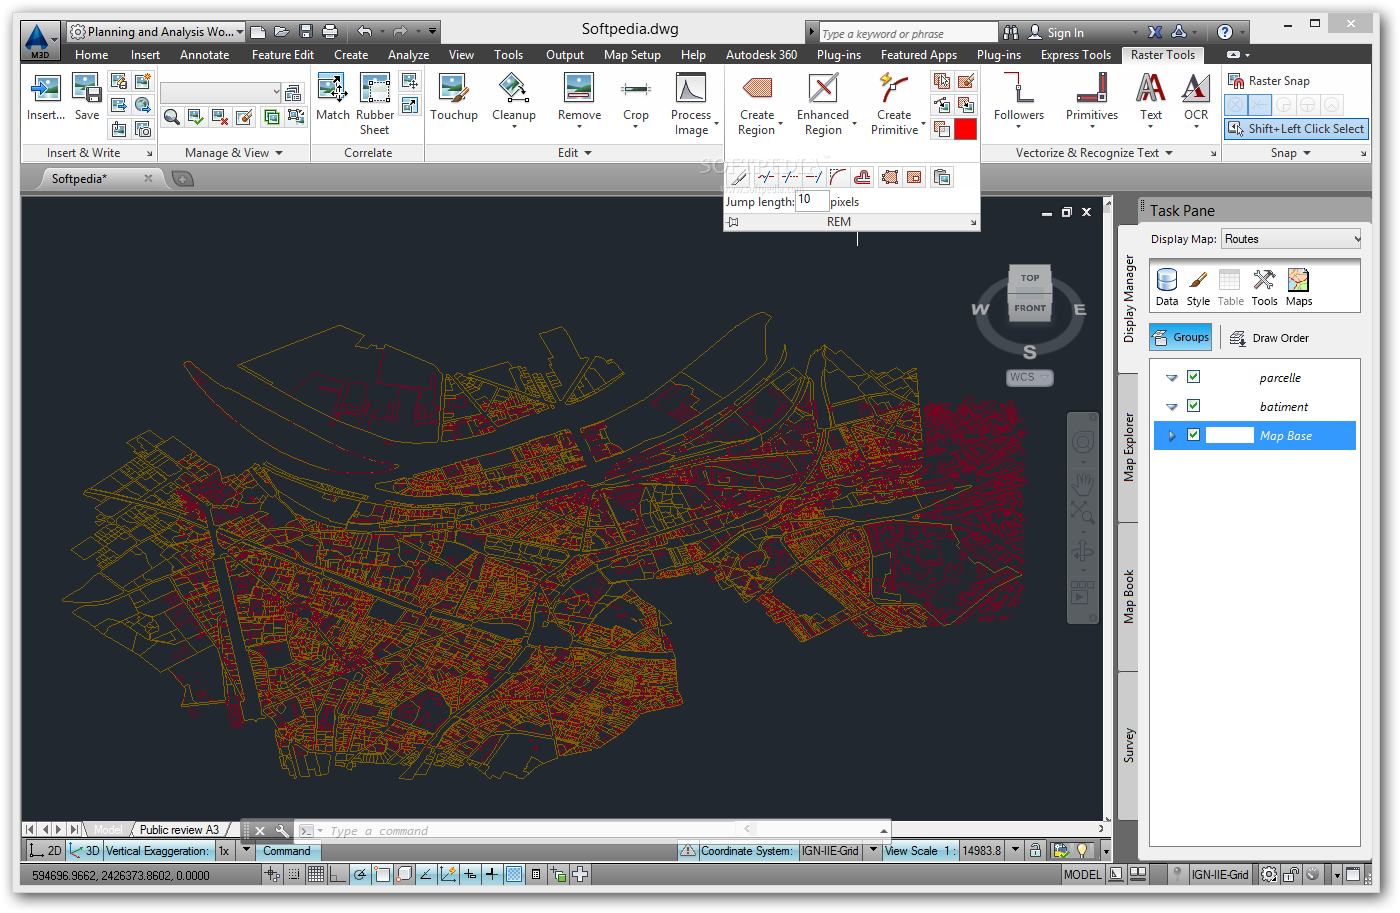Click the Draw Order button
Viewport: 1400px width, 913px height.
click(x=1269, y=338)
